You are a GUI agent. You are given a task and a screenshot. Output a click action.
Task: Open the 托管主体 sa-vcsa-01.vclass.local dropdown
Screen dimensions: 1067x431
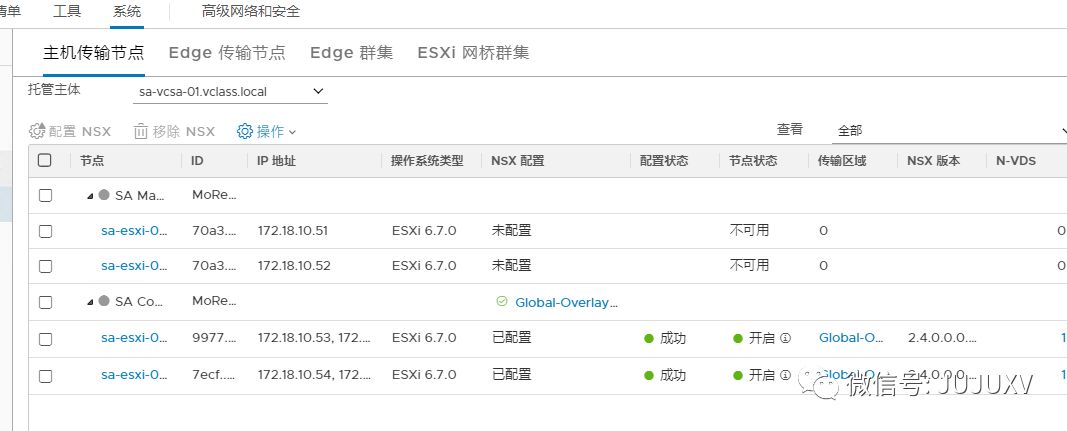click(231, 92)
